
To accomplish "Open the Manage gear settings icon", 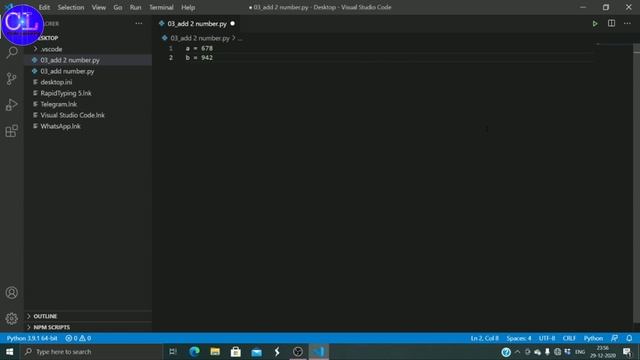I will click(11, 318).
